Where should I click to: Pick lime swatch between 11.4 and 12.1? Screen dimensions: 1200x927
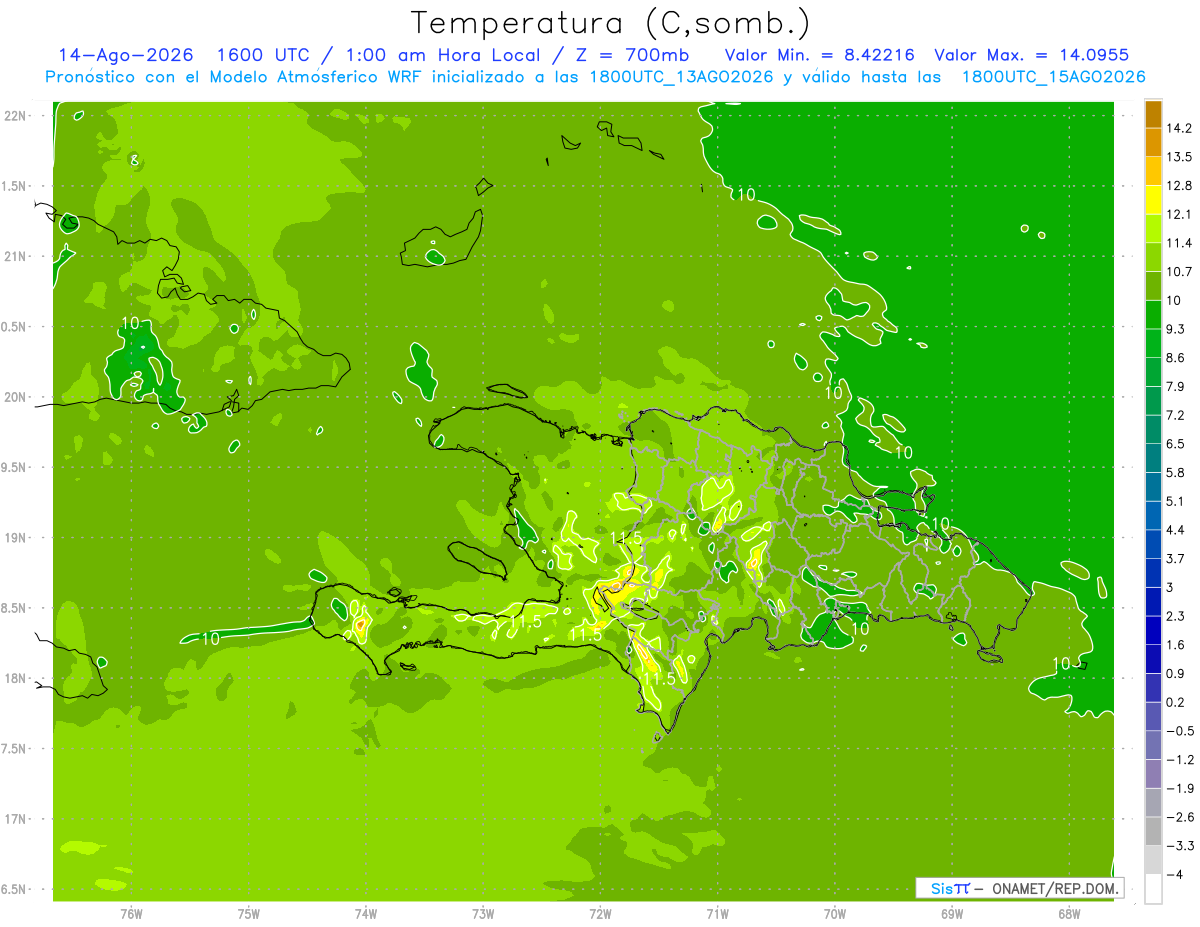1153,229
